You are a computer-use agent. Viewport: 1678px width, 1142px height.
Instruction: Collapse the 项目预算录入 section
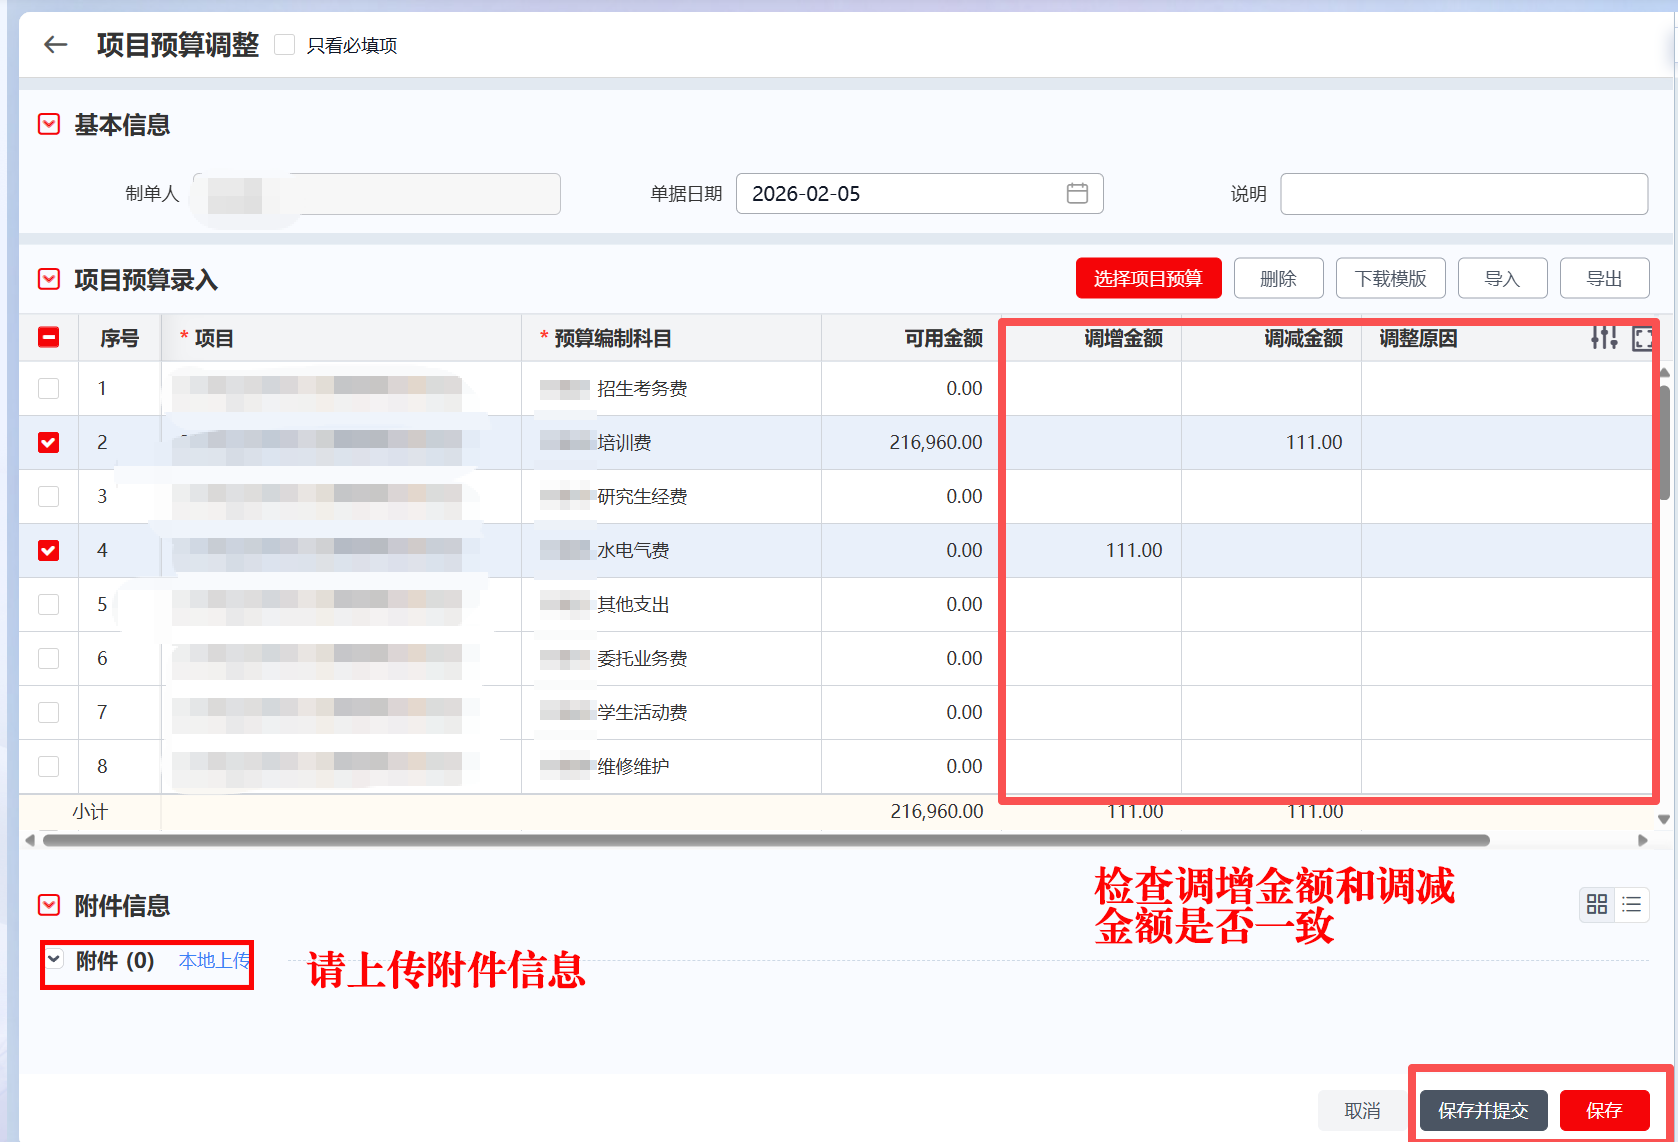tap(49, 279)
